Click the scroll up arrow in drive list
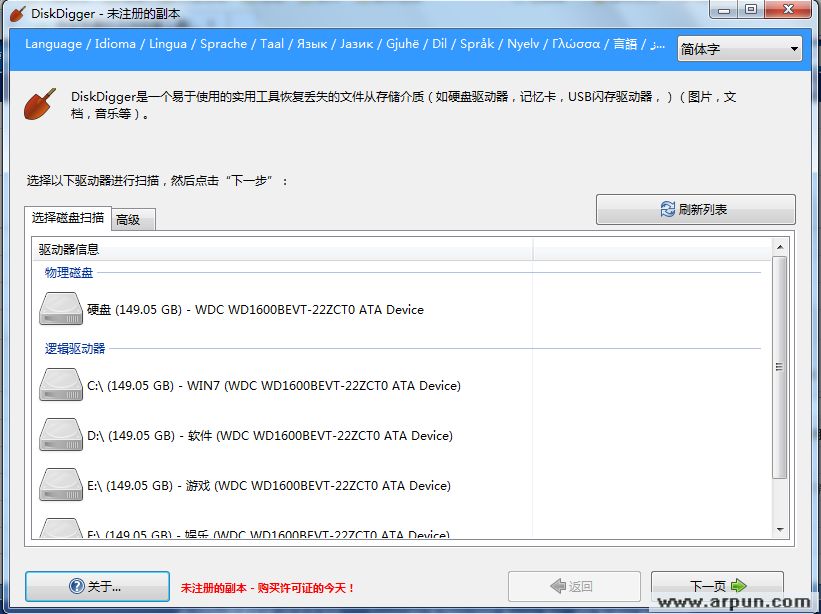This screenshot has height=614, width=821. point(780,247)
